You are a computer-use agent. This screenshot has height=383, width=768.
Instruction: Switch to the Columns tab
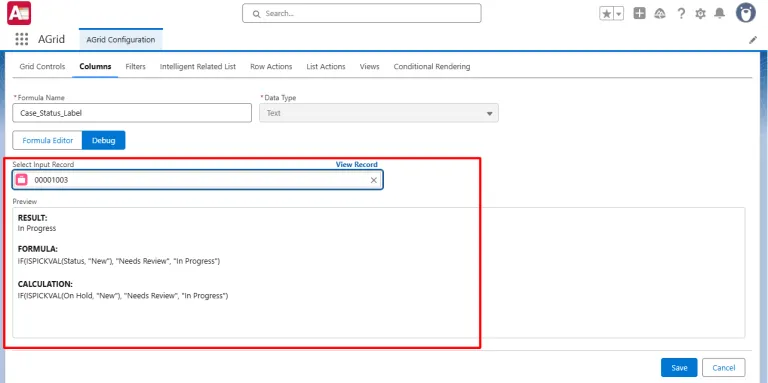click(95, 67)
